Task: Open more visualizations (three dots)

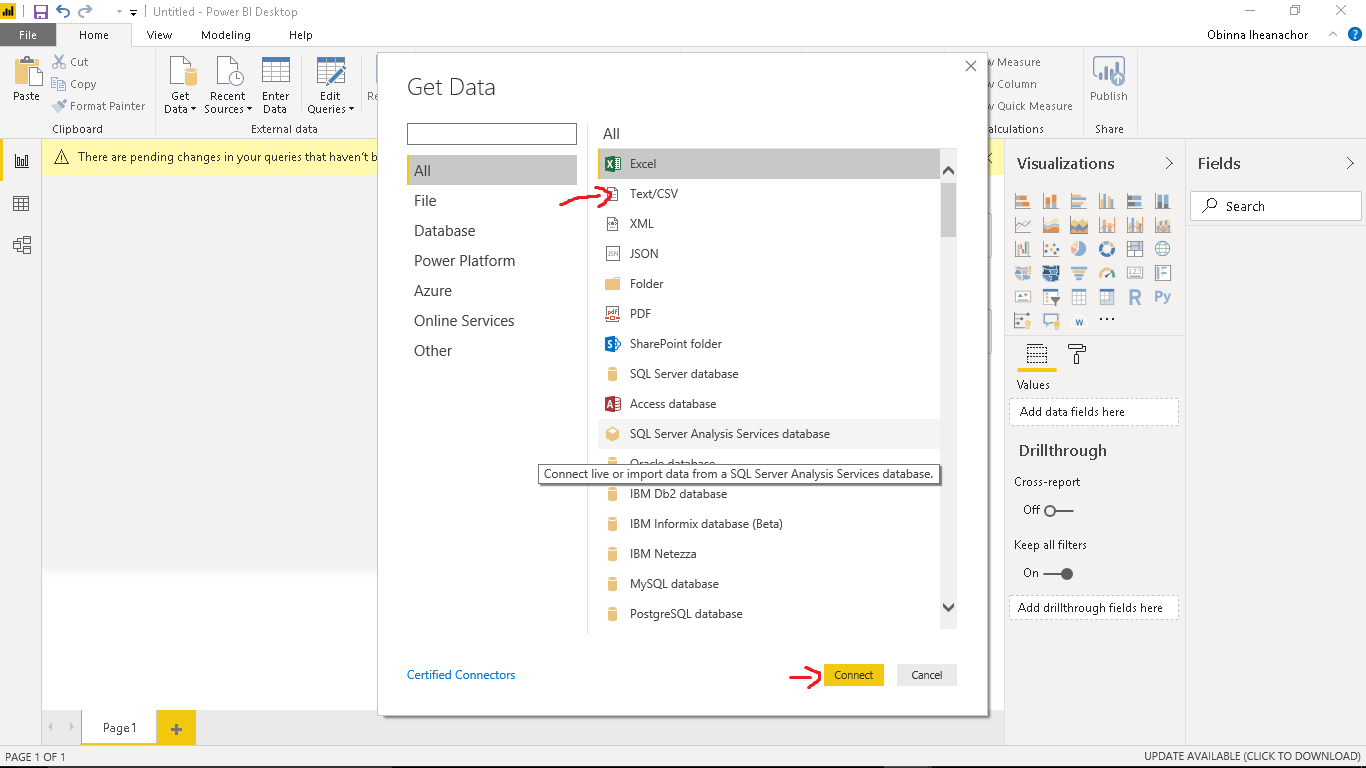Action: tap(1106, 320)
